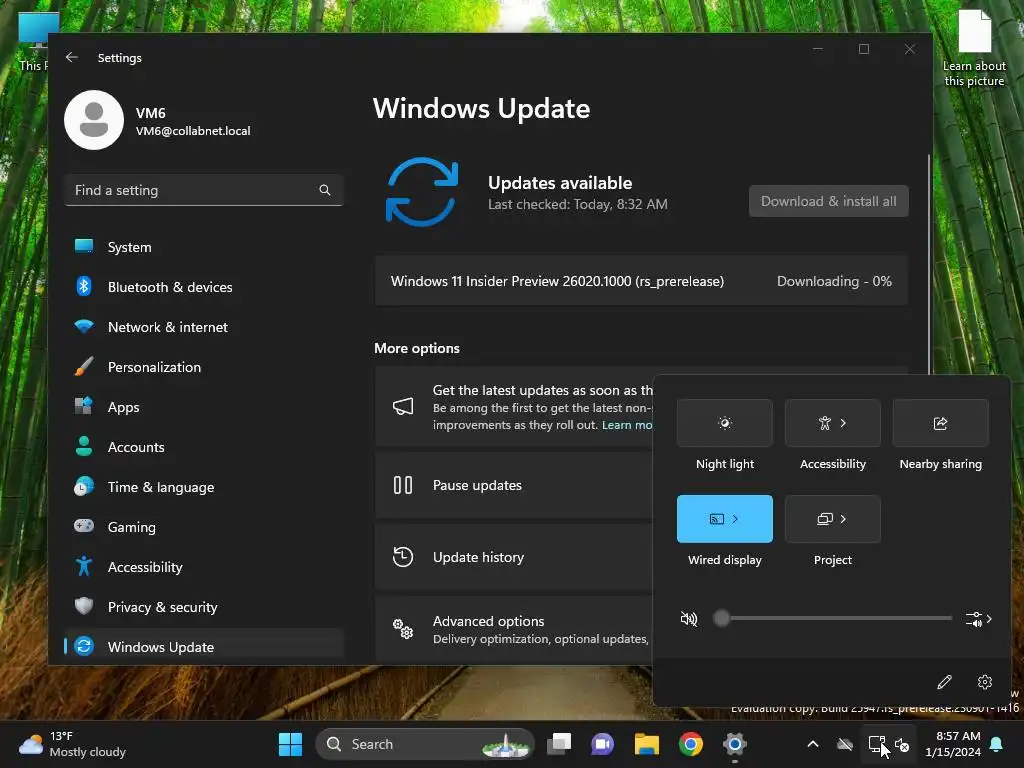Follow the Learn more link
This screenshot has height=768, width=1024.
click(x=627, y=425)
